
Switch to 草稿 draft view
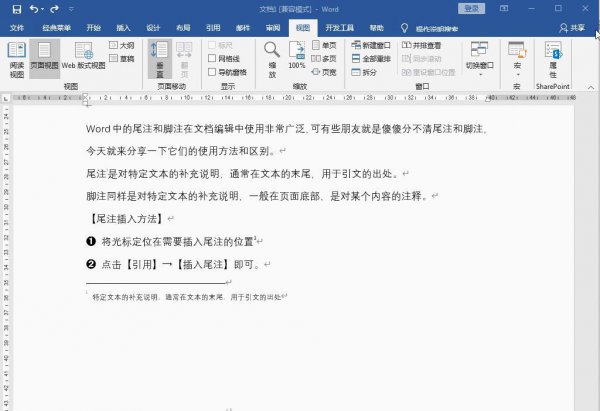[122, 59]
